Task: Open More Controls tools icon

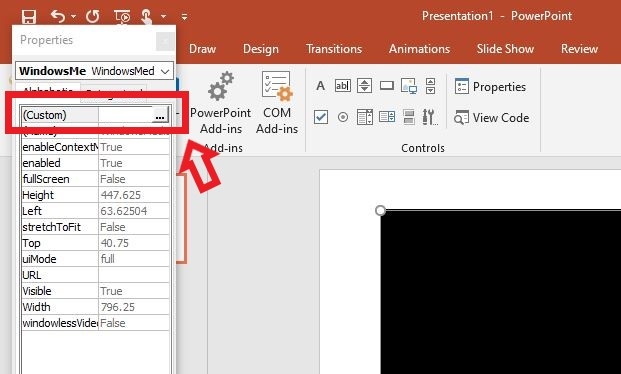Action: [430, 117]
